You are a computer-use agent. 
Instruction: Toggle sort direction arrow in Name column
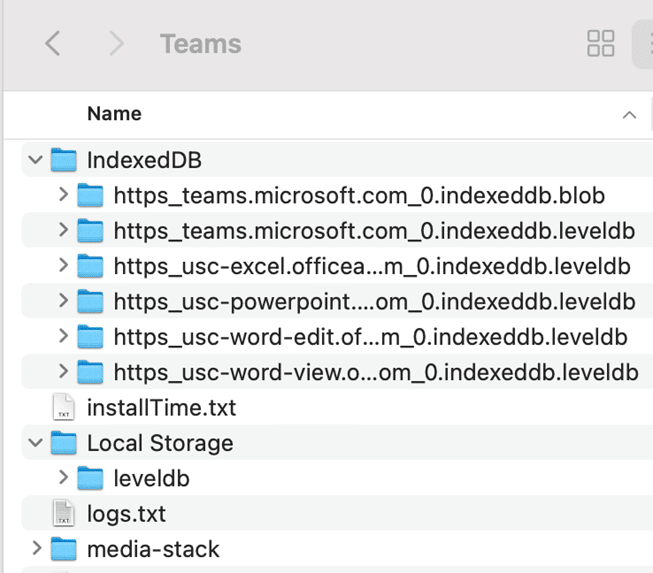point(629,115)
